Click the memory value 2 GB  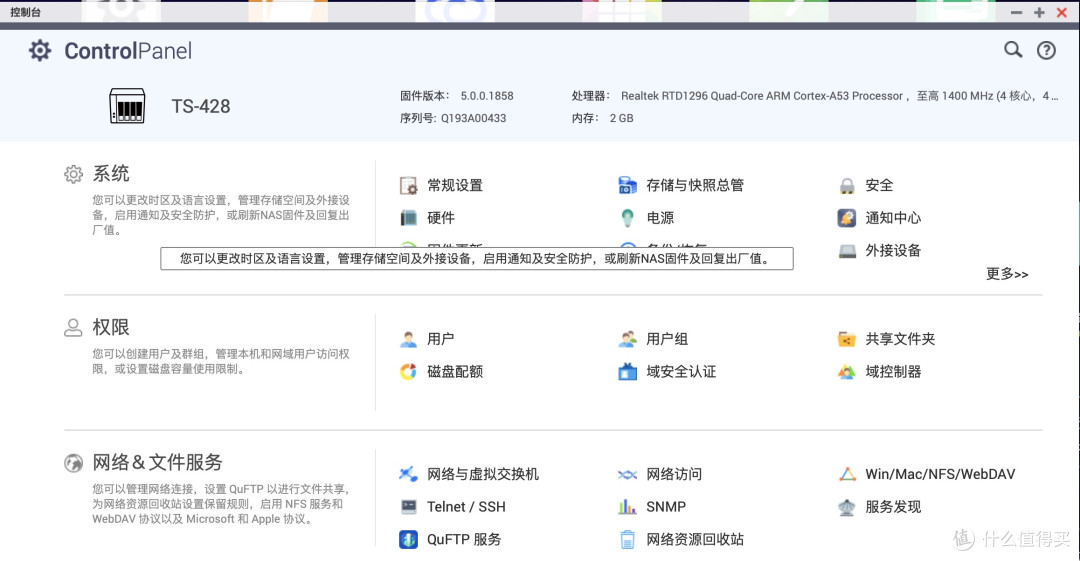click(x=621, y=118)
